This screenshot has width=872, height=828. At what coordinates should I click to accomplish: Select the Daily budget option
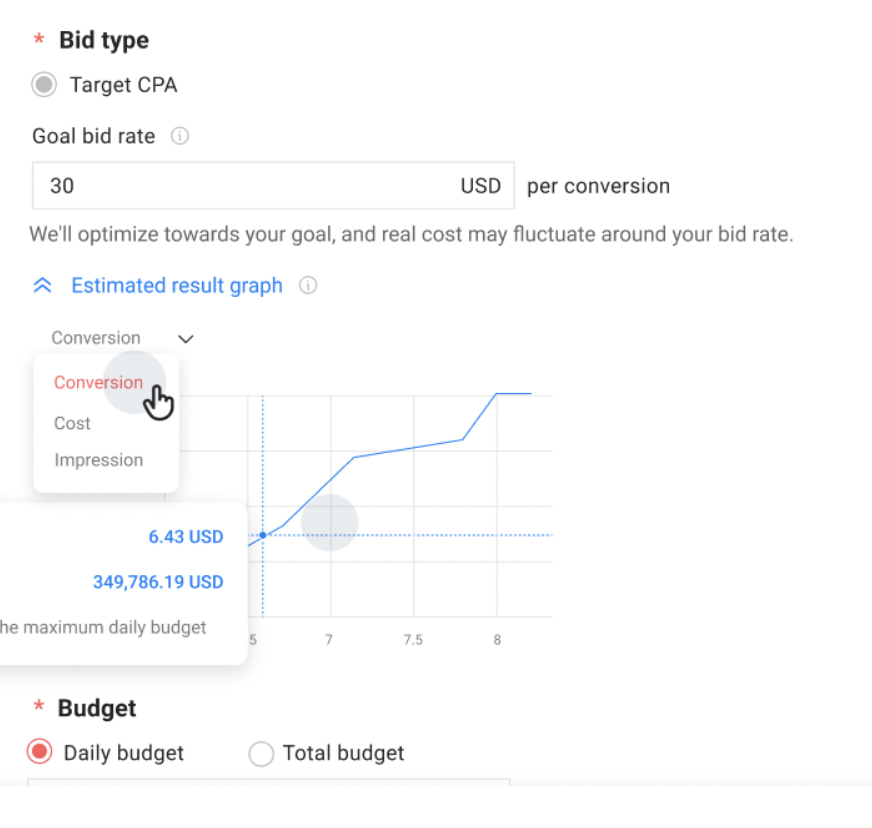37,753
